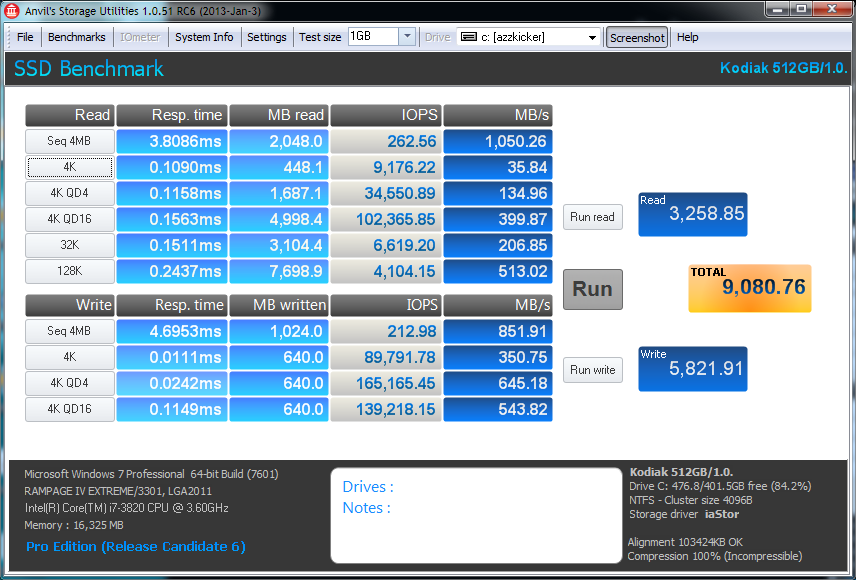
Task: Minimize the Anvil's Storage Utilities window
Action: pos(778,9)
